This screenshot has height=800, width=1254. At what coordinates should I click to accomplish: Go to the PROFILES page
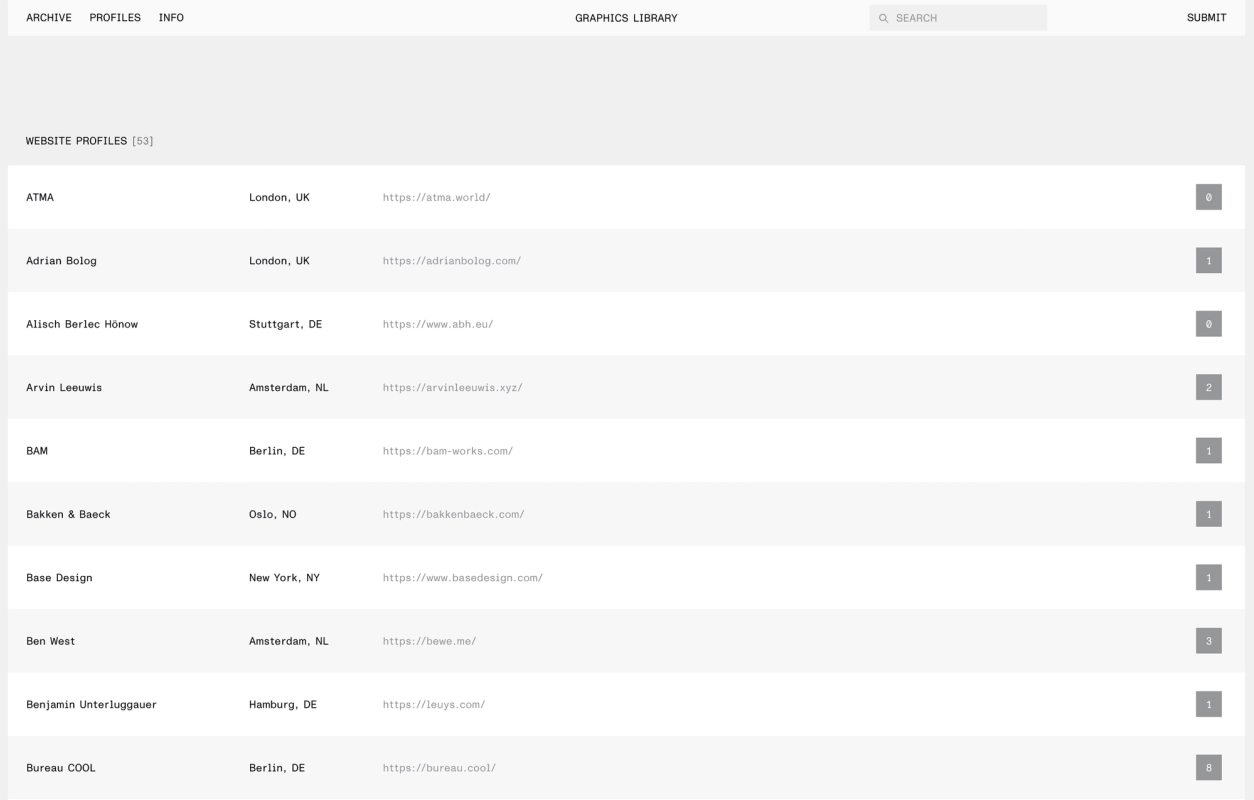pos(115,18)
